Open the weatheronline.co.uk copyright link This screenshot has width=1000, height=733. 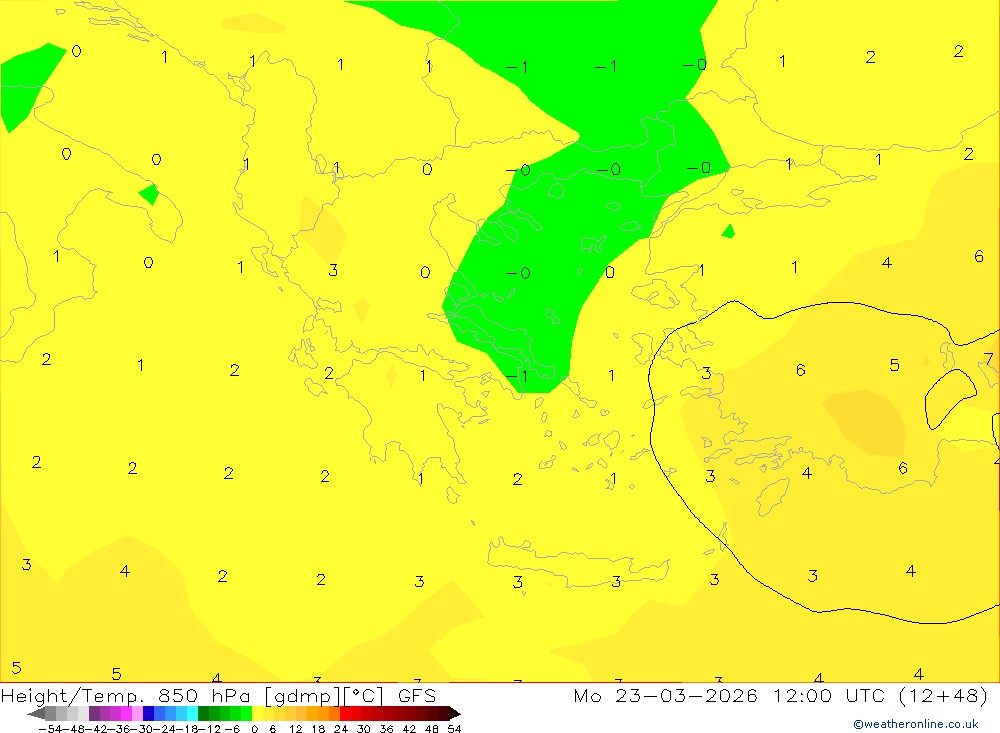915,724
